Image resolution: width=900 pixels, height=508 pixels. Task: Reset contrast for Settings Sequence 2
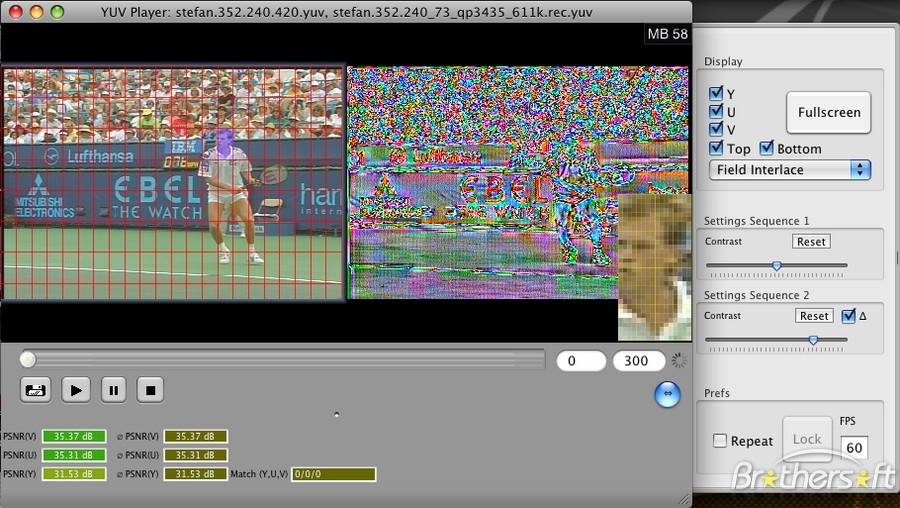(x=814, y=316)
